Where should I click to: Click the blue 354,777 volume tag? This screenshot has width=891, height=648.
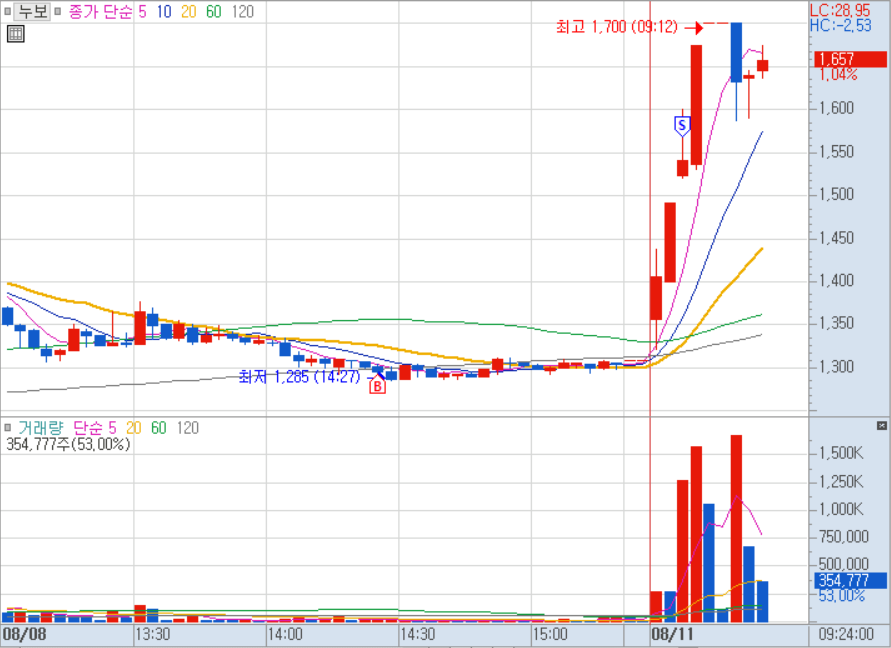pos(850,580)
